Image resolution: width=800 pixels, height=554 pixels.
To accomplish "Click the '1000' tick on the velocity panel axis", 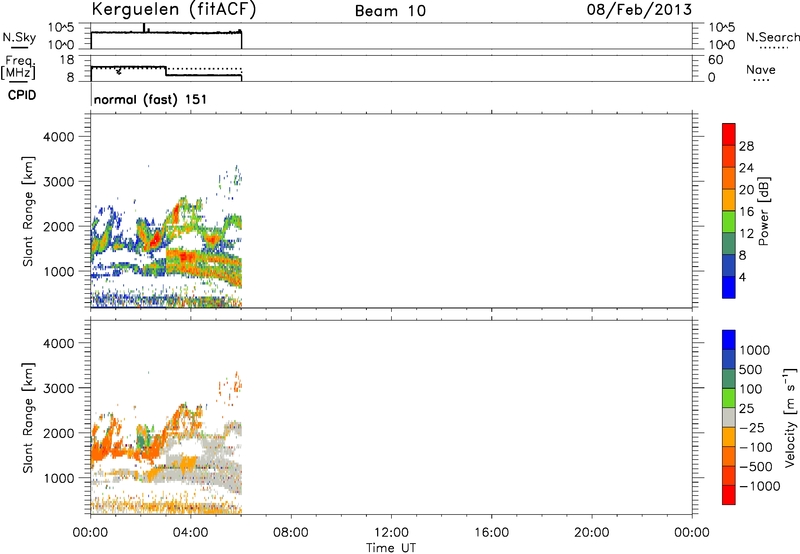I will pyautogui.click(x=58, y=478).
